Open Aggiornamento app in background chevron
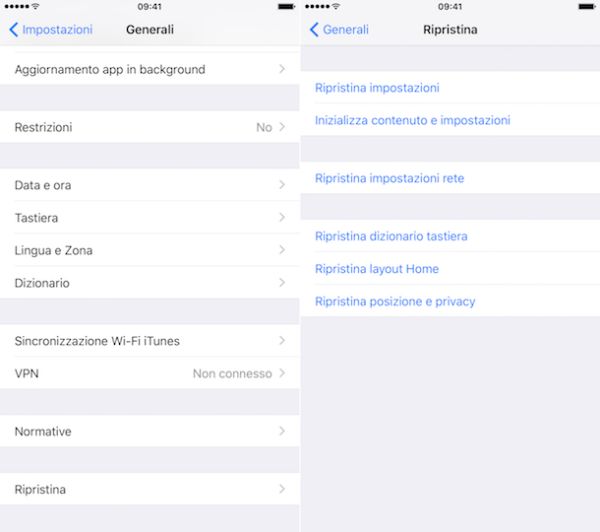This screenshot has width=600, height=532. click(282, 69)
